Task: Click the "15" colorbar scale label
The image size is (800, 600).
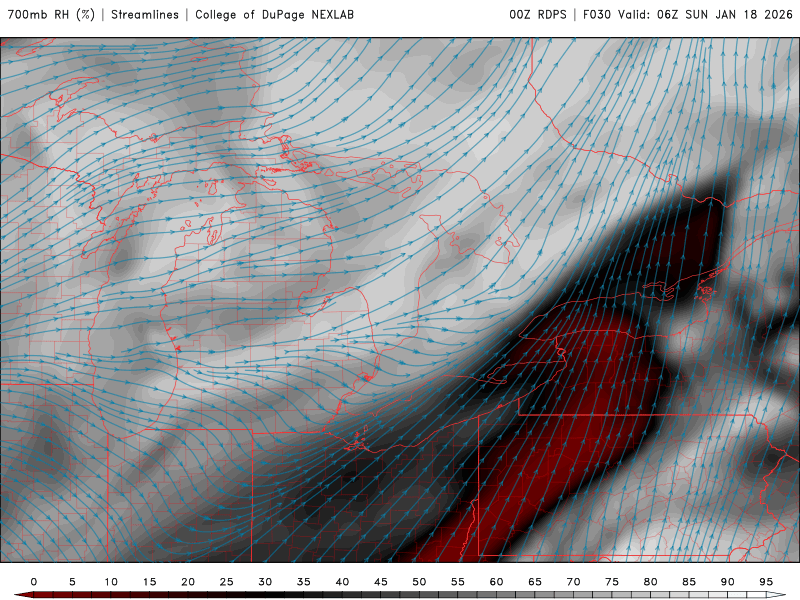Action: click(149, 582)
